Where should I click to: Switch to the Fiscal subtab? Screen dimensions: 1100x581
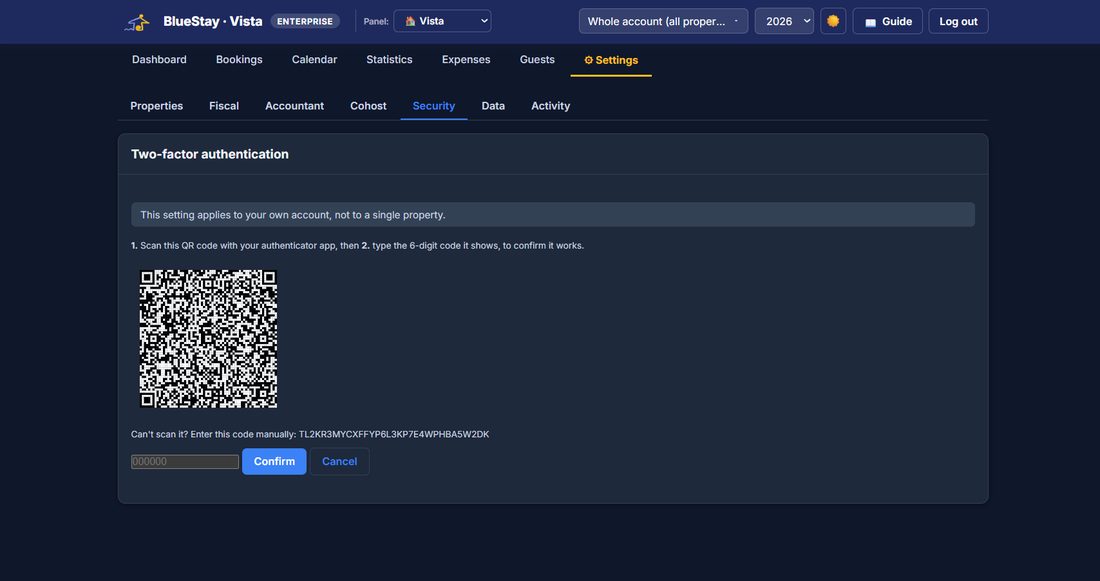tap(224, 106)
